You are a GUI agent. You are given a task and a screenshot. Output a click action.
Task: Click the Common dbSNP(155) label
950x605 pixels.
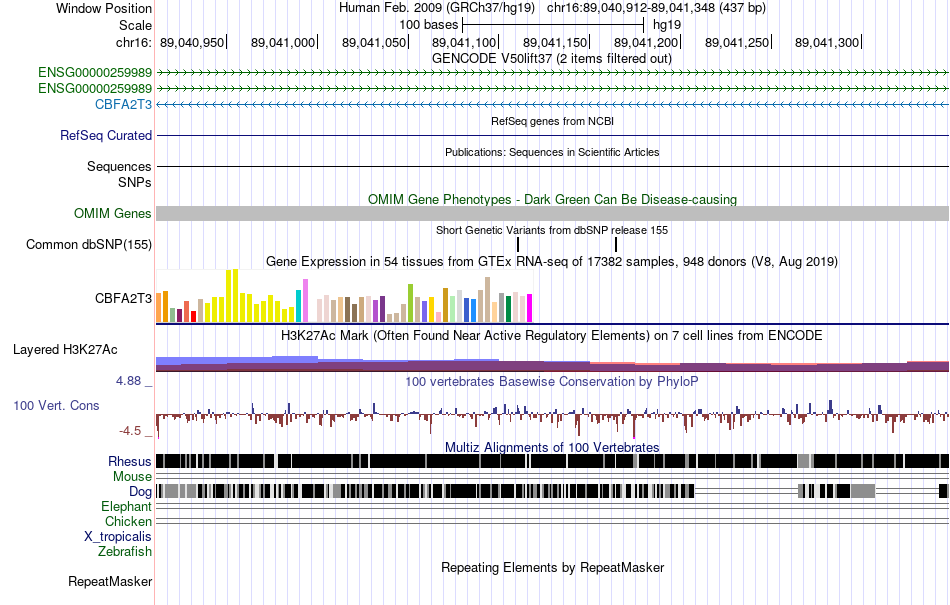[x=88, y=245]
